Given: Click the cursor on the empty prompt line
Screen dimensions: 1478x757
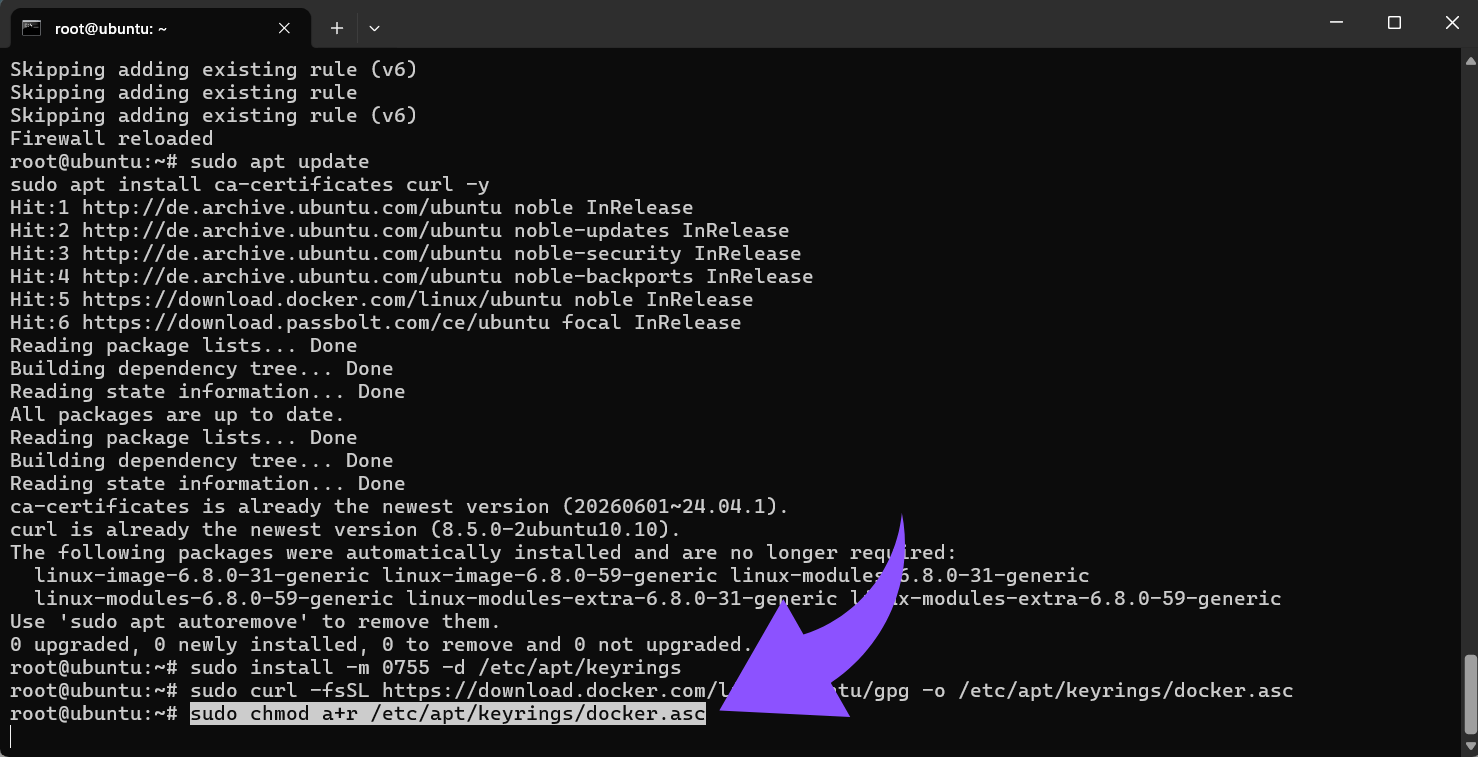Looking at the screenshot, I should [x=11, y=737].
